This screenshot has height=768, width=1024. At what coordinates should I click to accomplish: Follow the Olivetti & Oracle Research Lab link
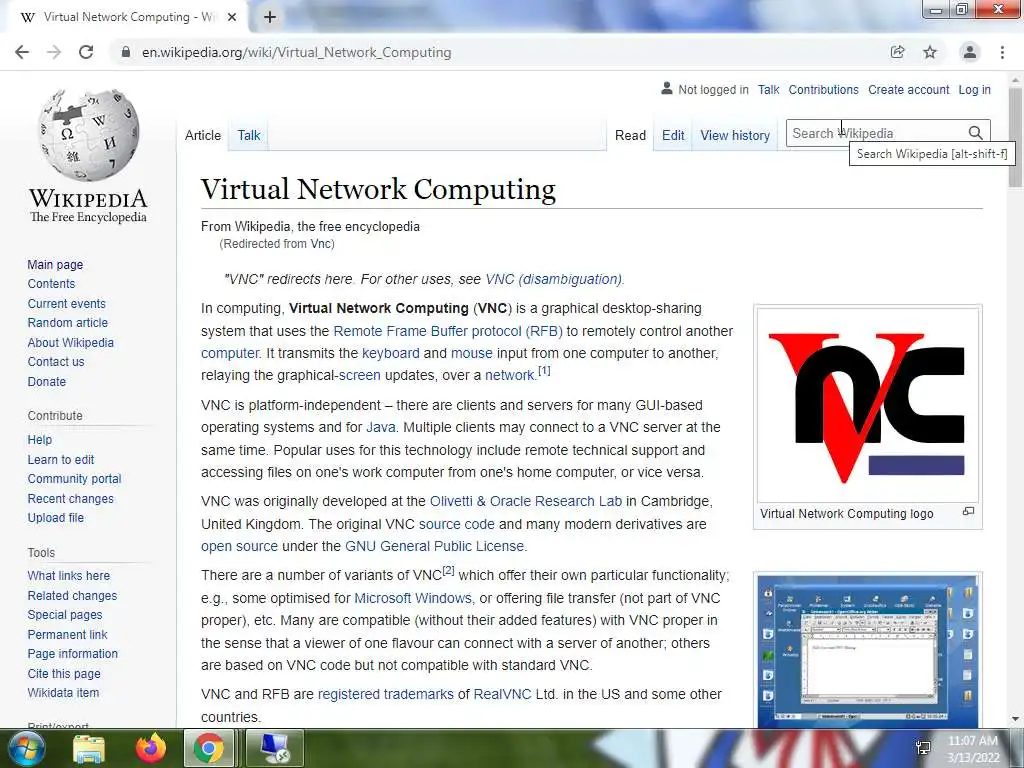coord(526,502)
